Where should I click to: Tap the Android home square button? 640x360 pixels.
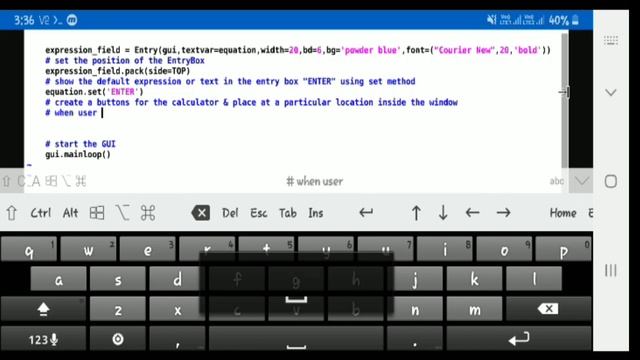coord(611,181)
